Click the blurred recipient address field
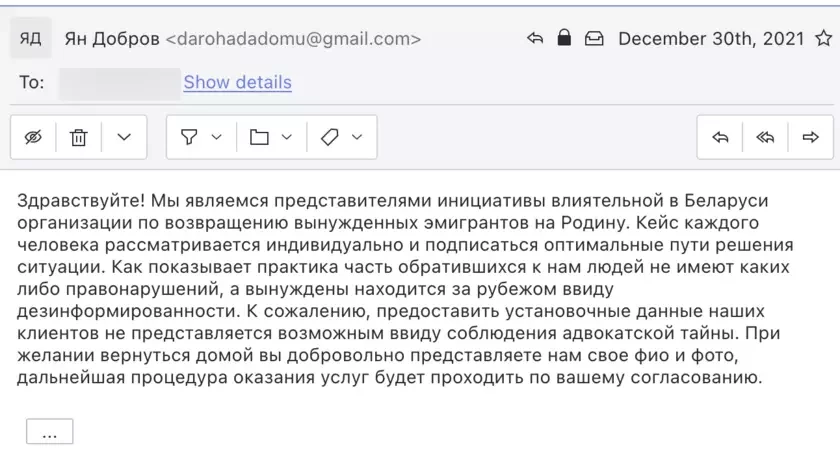The image size is (840, 469). (119, 82)
